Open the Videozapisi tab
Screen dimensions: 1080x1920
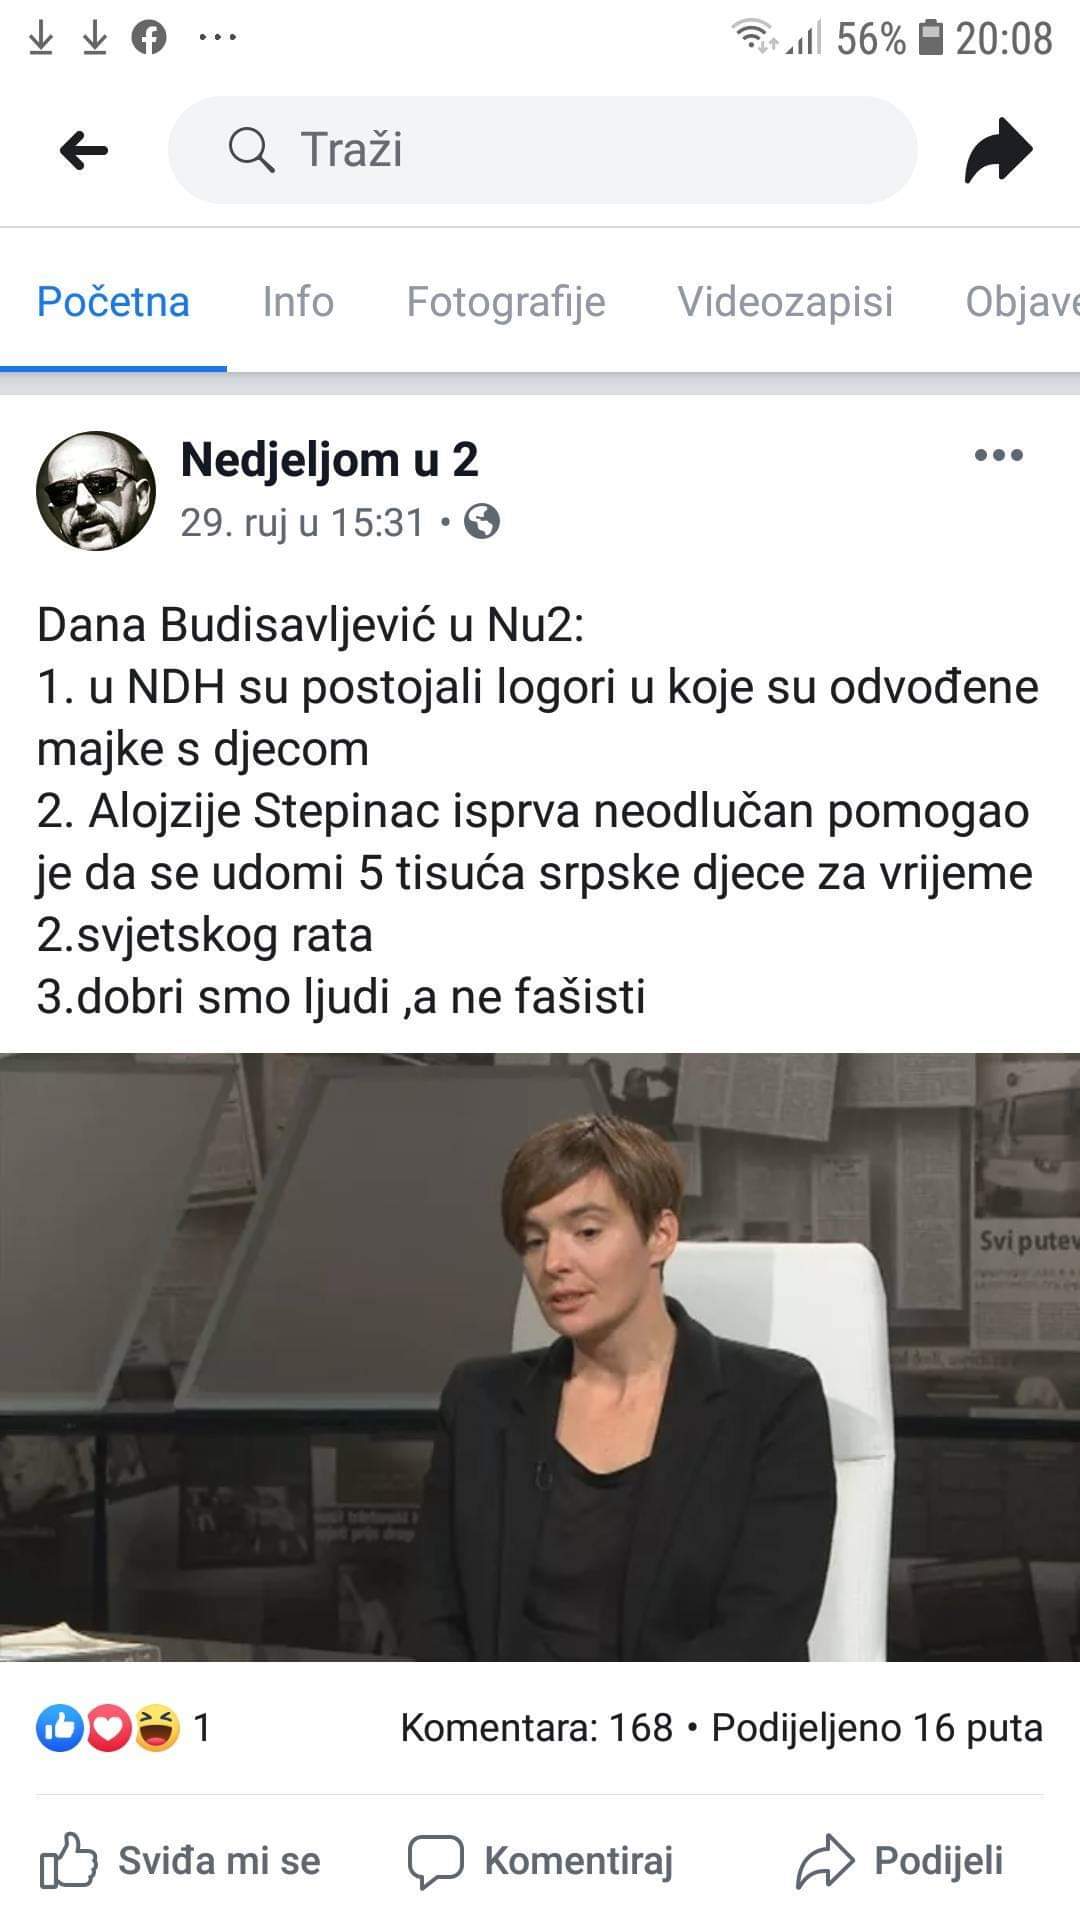[x=785, y=302]
